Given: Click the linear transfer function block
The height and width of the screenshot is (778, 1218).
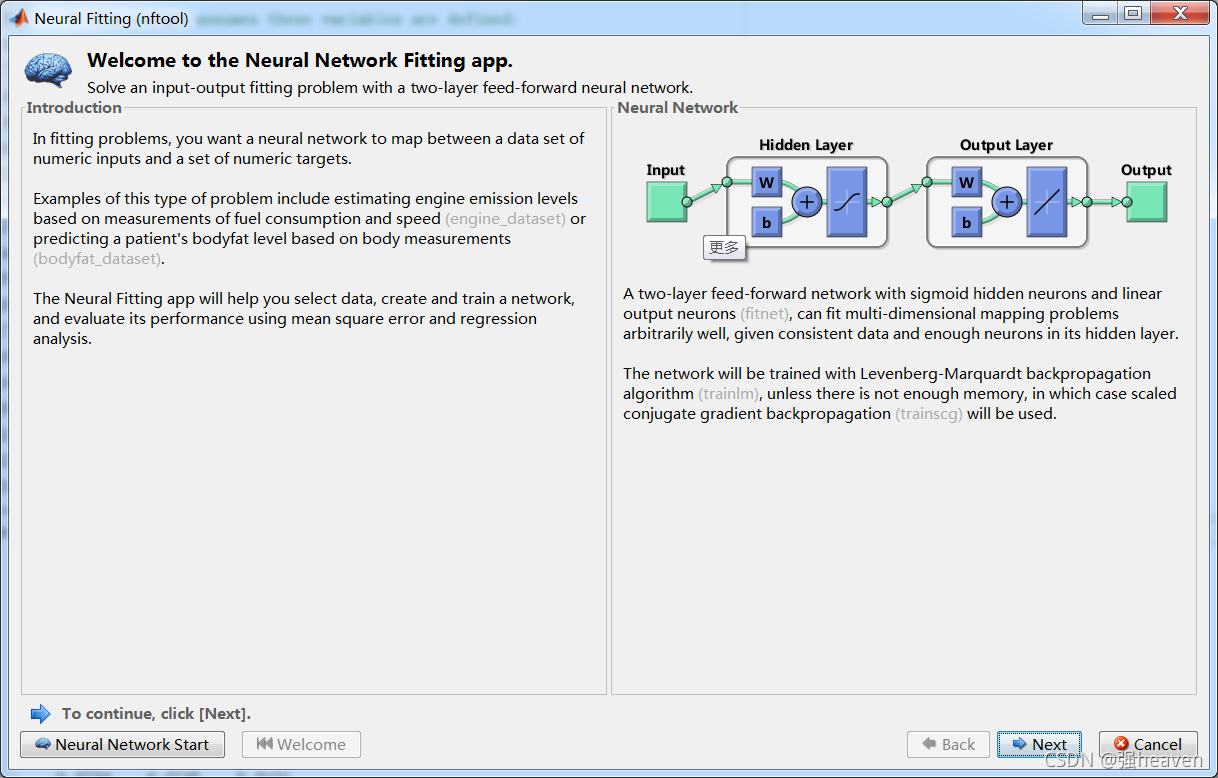Looking at the screenshot, I should 1047,202.
